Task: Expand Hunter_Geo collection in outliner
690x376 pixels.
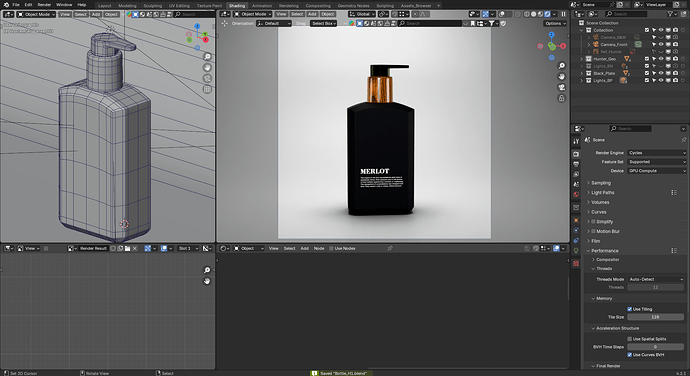Action: click(x=582, y=59)
